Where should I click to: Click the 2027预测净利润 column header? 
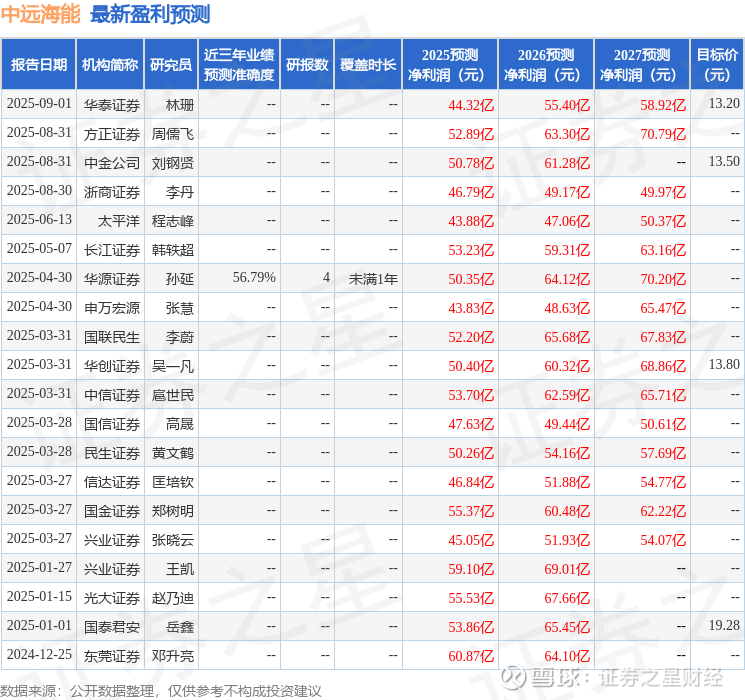642,65
